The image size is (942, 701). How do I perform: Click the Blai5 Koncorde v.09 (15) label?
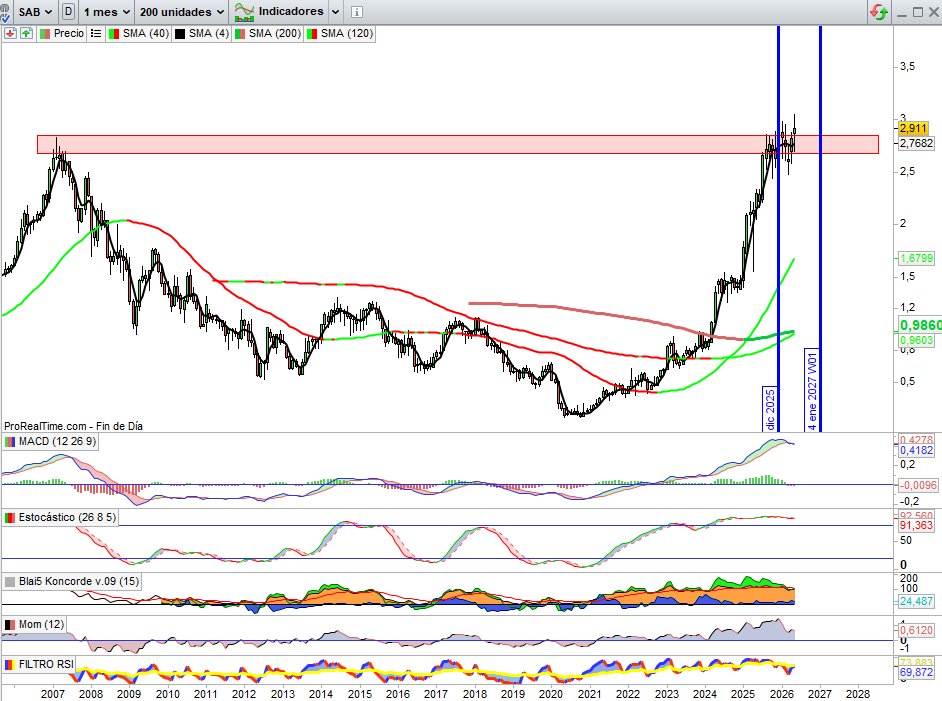[79, 581]
